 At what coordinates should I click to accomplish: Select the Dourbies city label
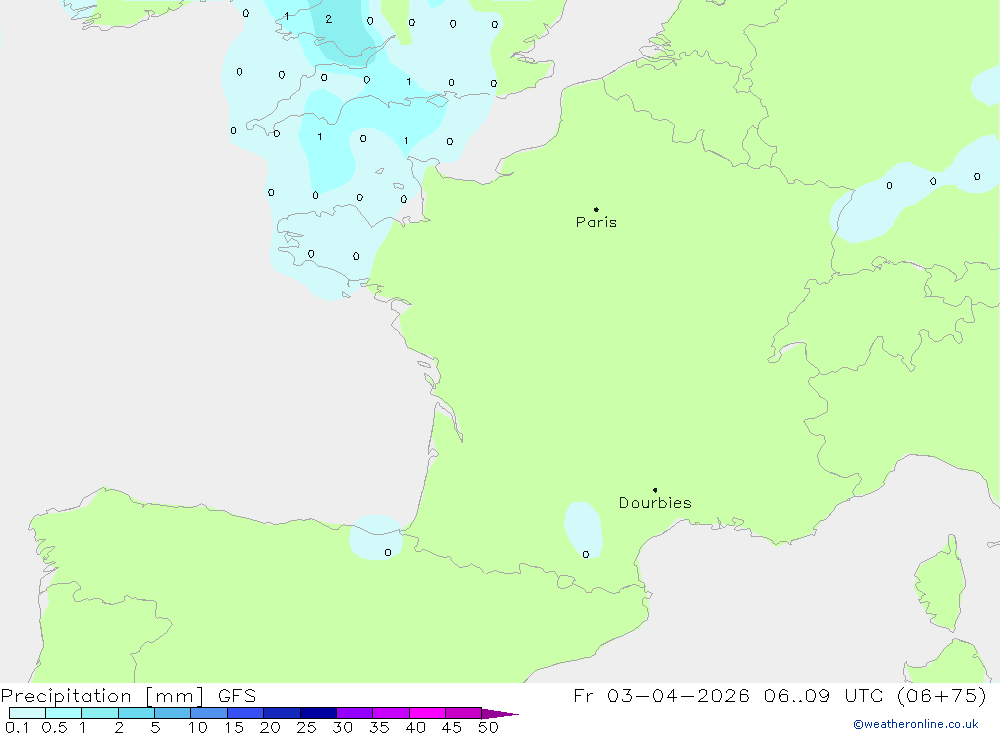click(655, 503)
